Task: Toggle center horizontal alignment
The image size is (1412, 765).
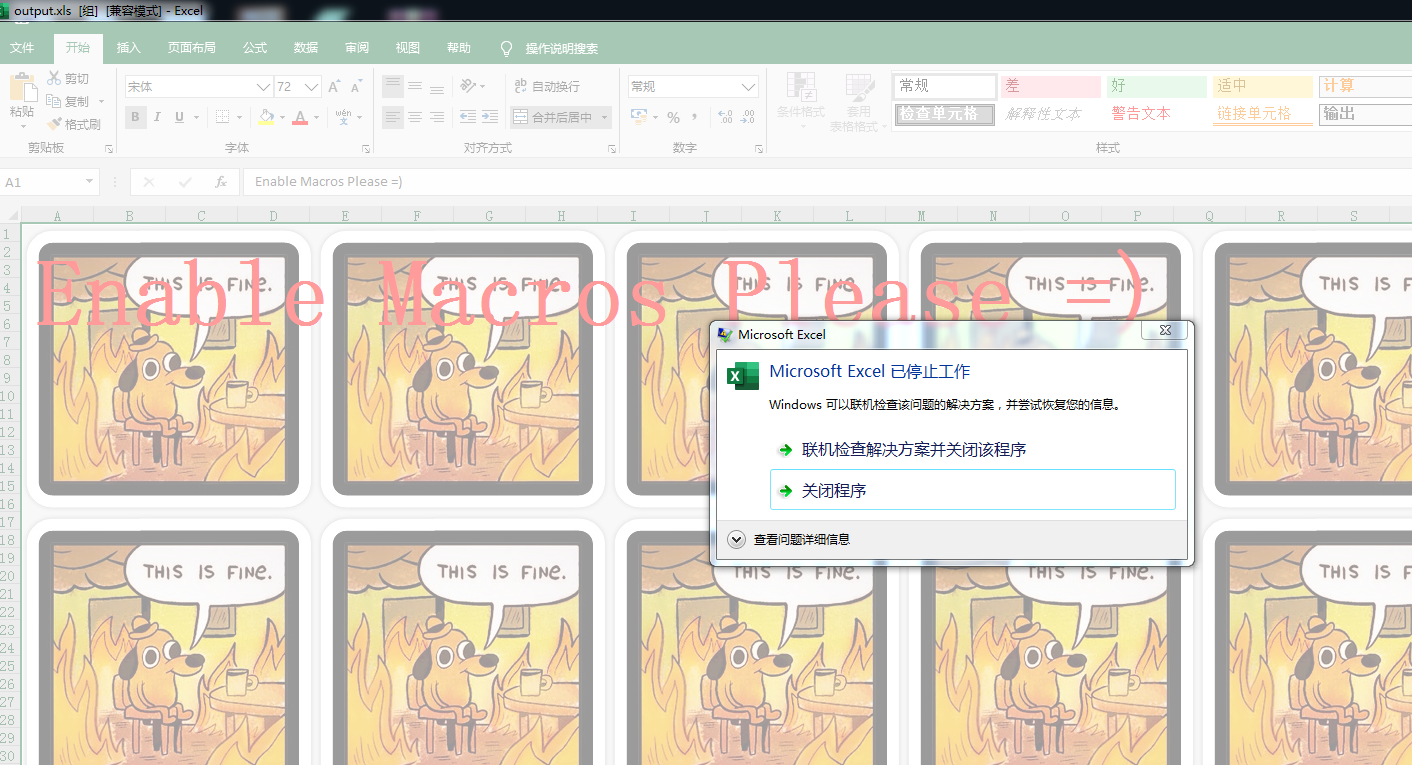Action: (x=415, y=117)
